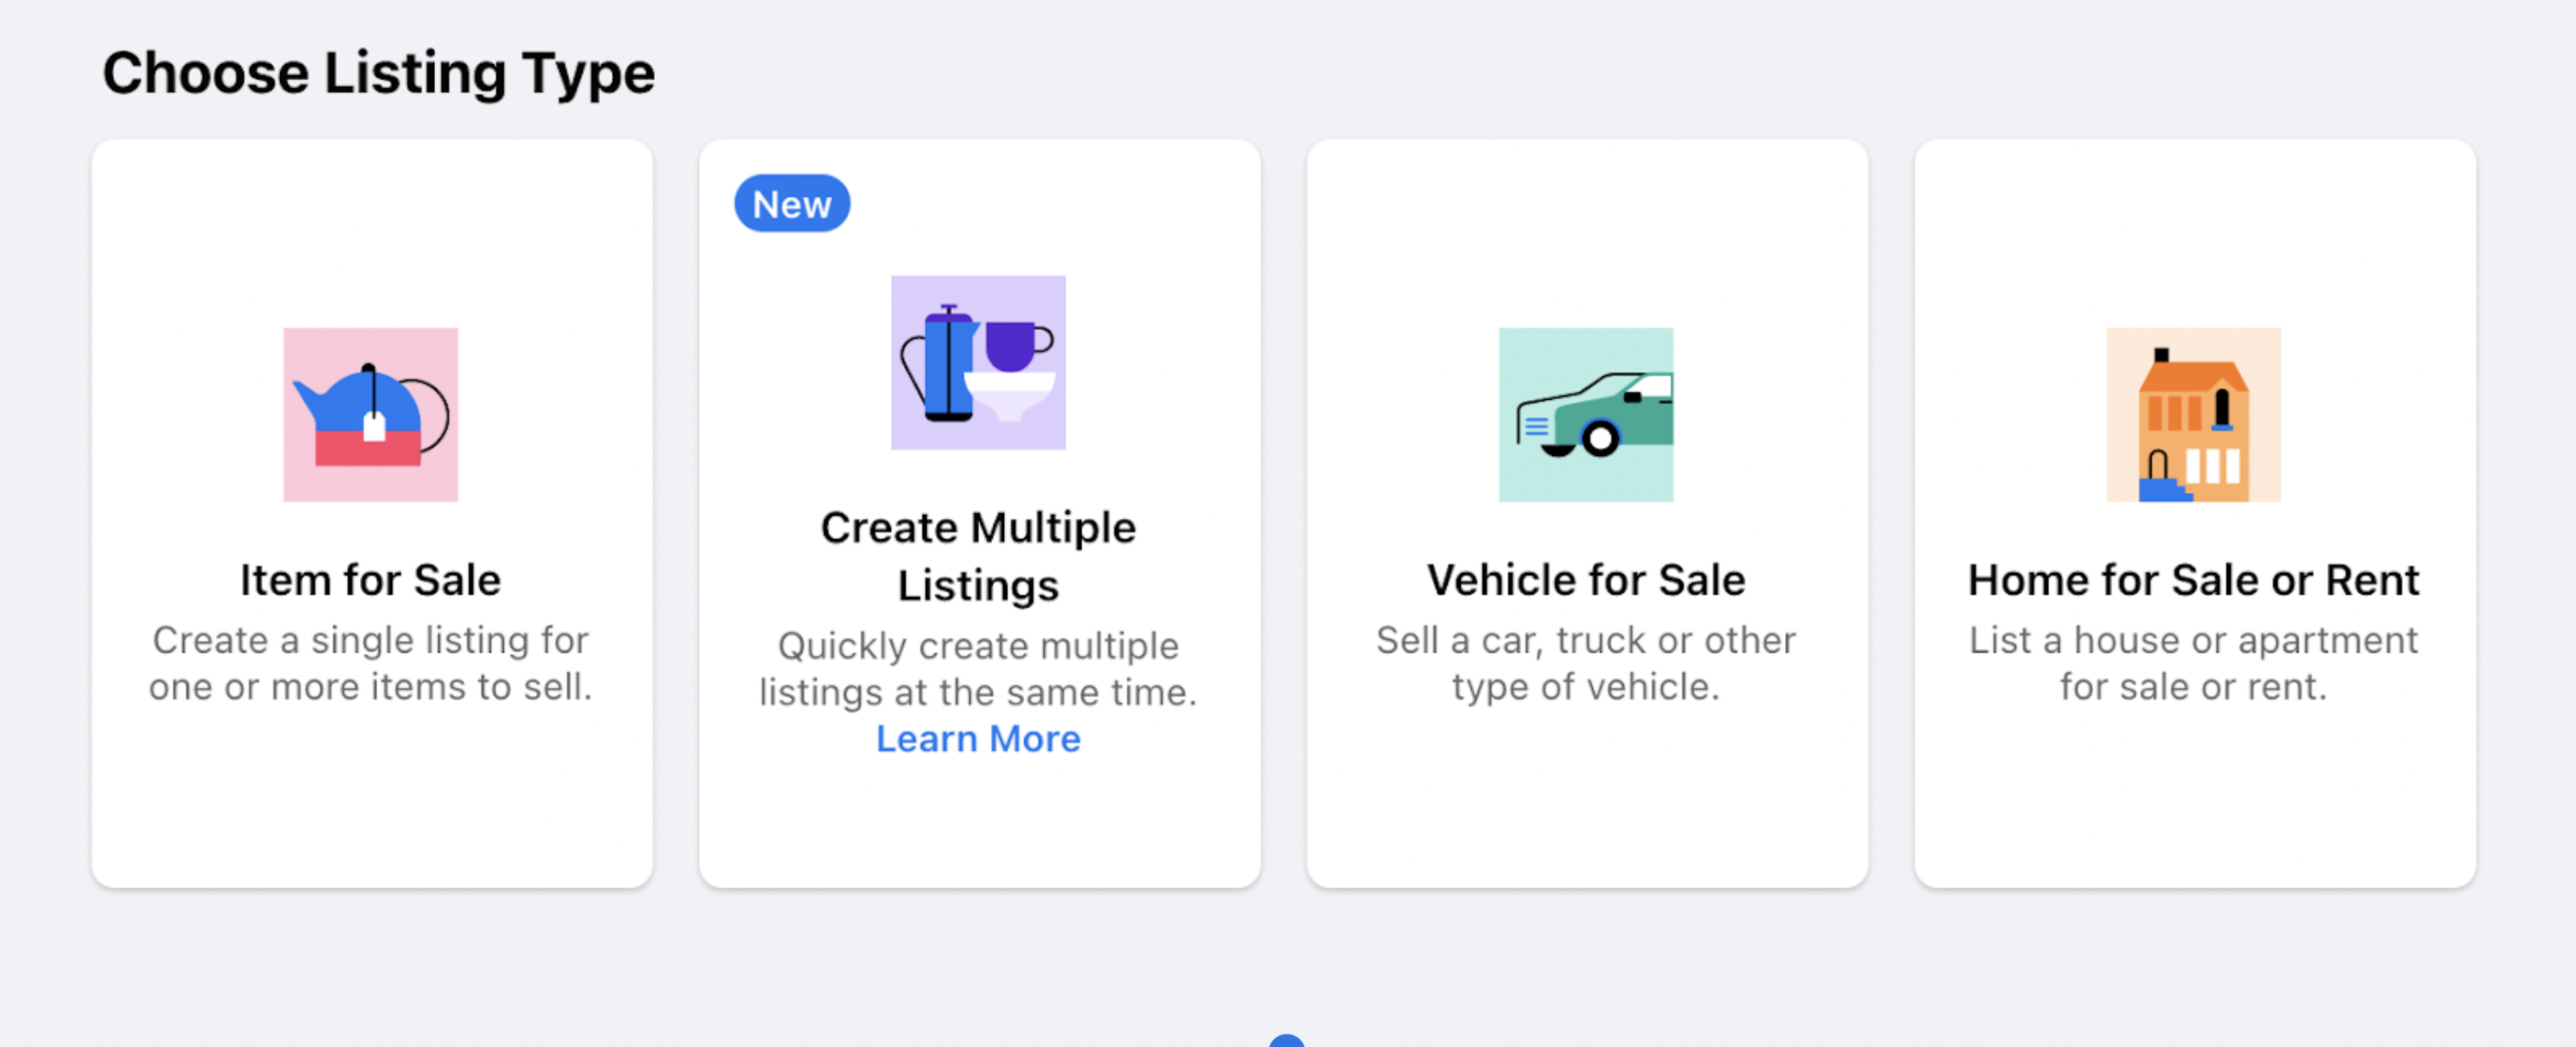Click the French press Multiple Listings icon
The width and height of the screenshot is (2576, 1047).
click(x=978, y=362)
